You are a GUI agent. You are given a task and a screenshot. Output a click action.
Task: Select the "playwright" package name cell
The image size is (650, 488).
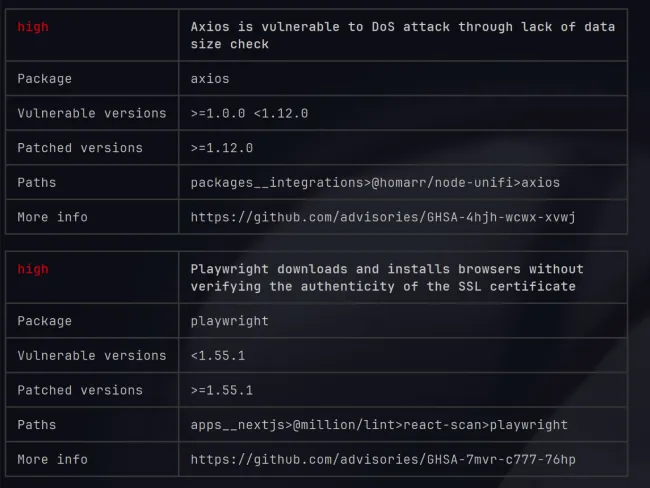pos(230,321)
